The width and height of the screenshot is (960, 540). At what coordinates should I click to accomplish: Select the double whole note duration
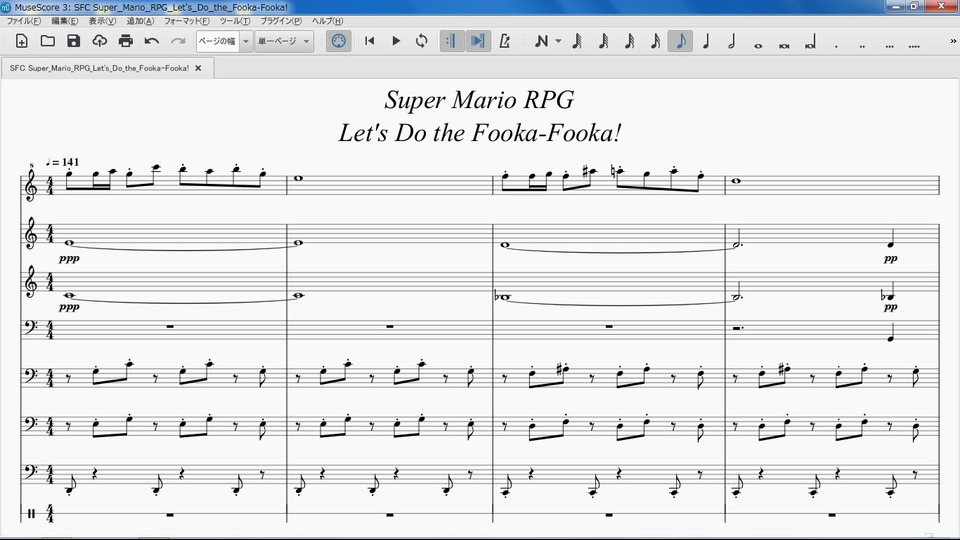pos(784,45)
